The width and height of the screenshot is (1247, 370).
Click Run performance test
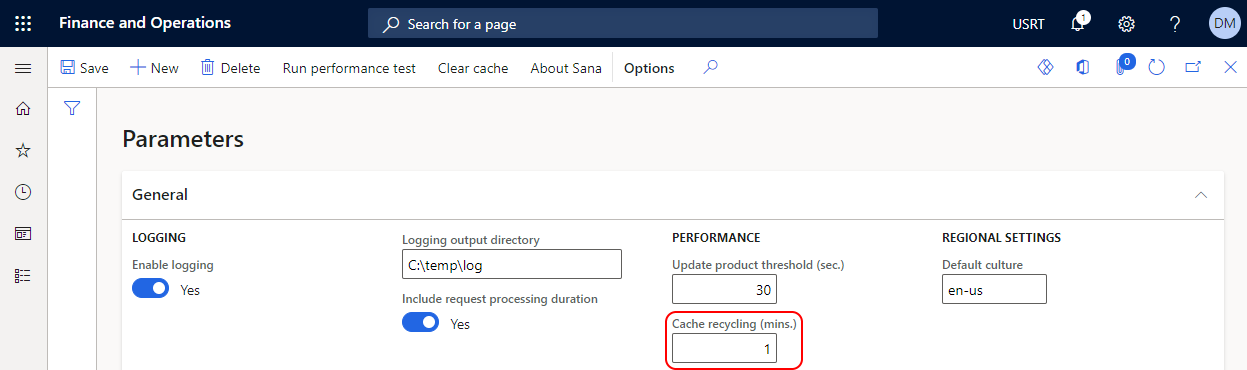[349, 68]
